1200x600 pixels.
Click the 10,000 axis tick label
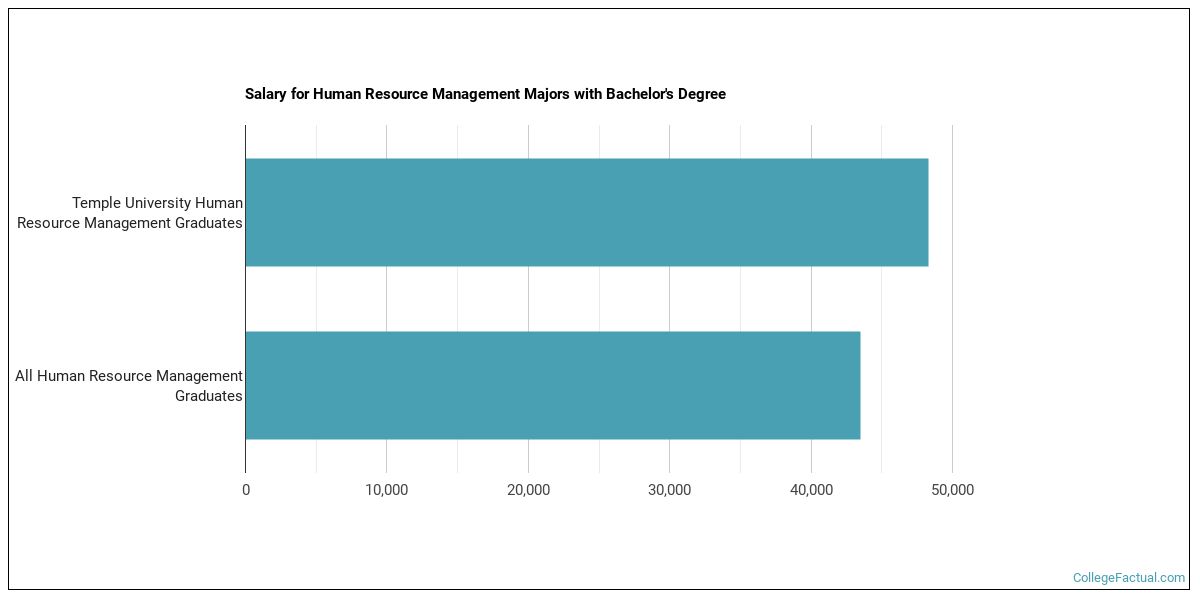click(x=387, y=490)
